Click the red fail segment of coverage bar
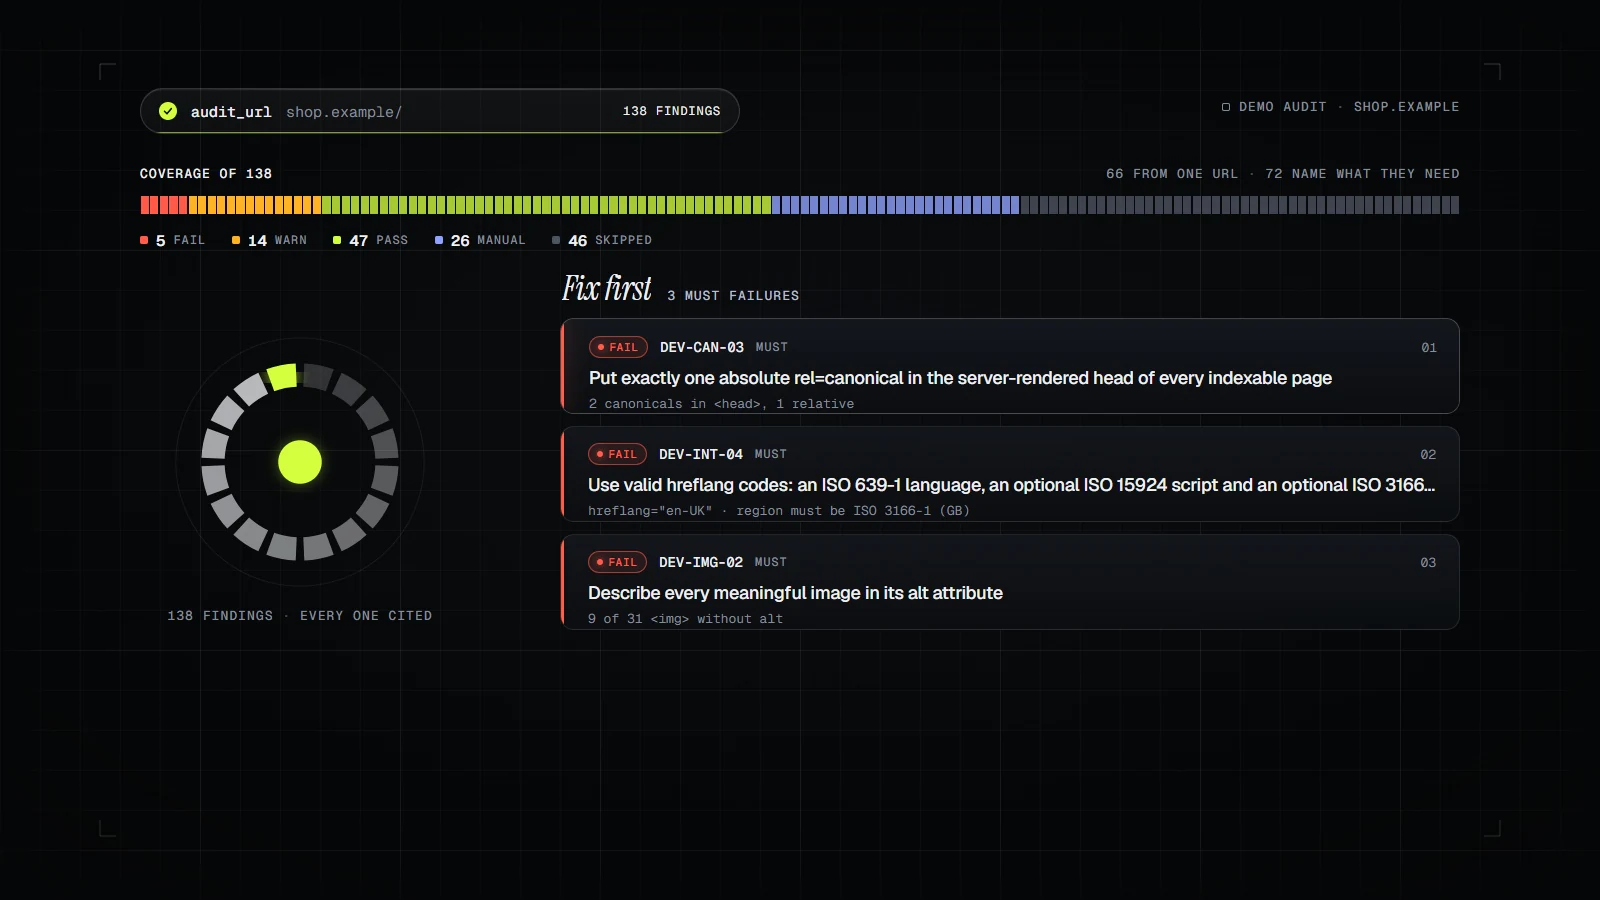 point(164,205)
